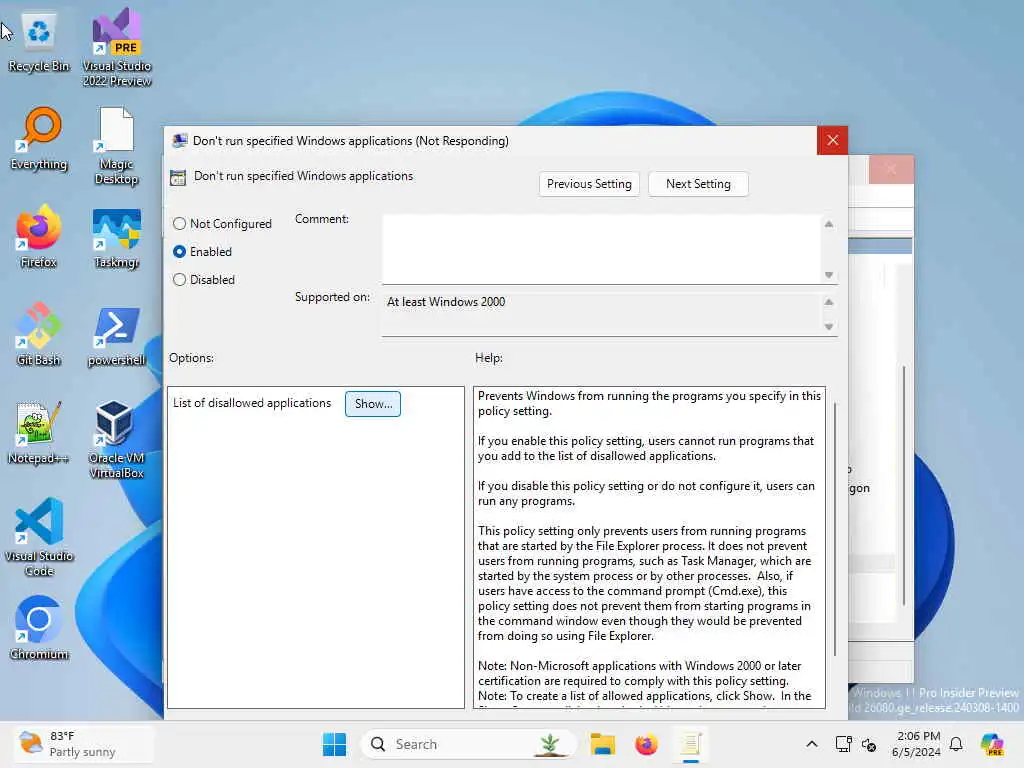The image size is (1024, 768).
Task: Click the 'Comment:' label
Action: pos(322,219)
